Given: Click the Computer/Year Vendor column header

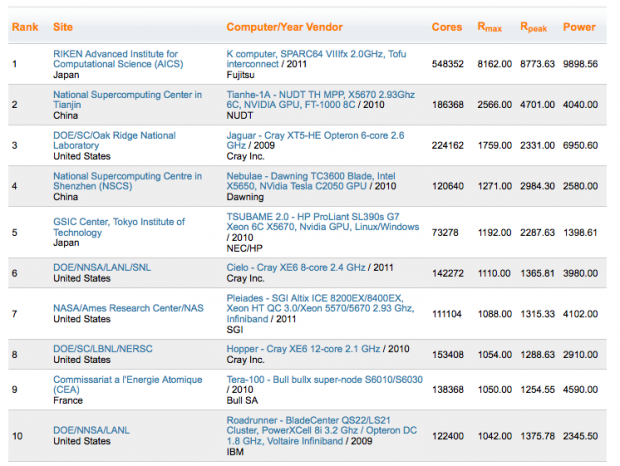Looking at the screenshot, I should [x=284, y=27].
